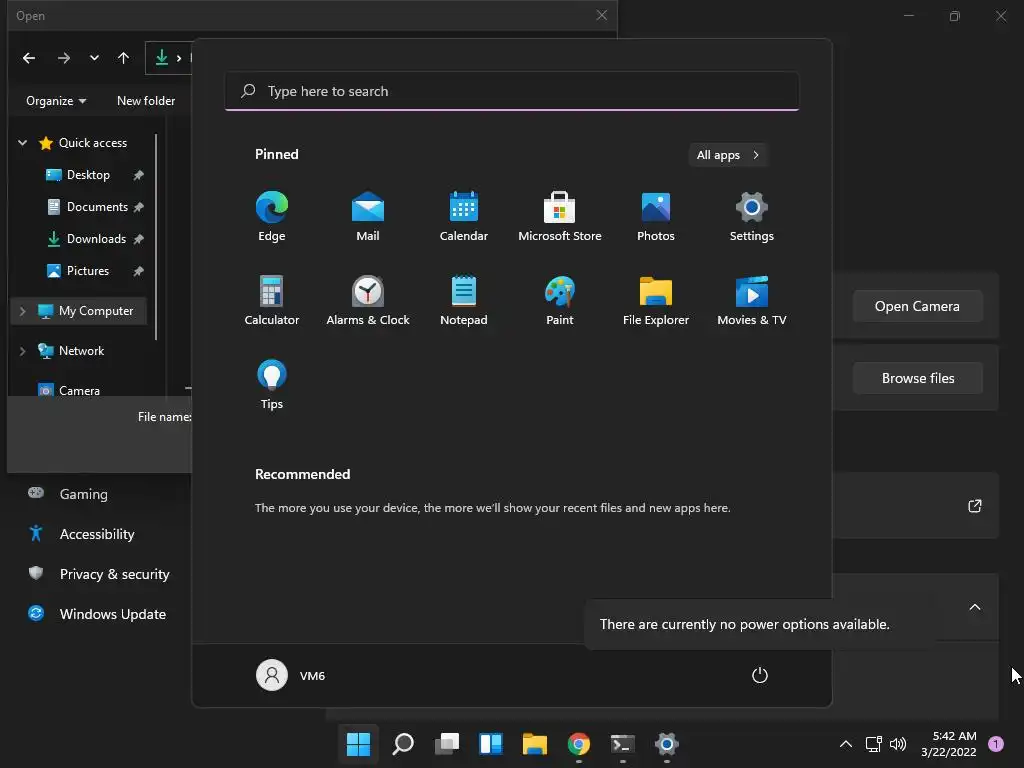Open taskbar Search
The height and width of the screenshot is (768, 1024).
tap(403, 744)
